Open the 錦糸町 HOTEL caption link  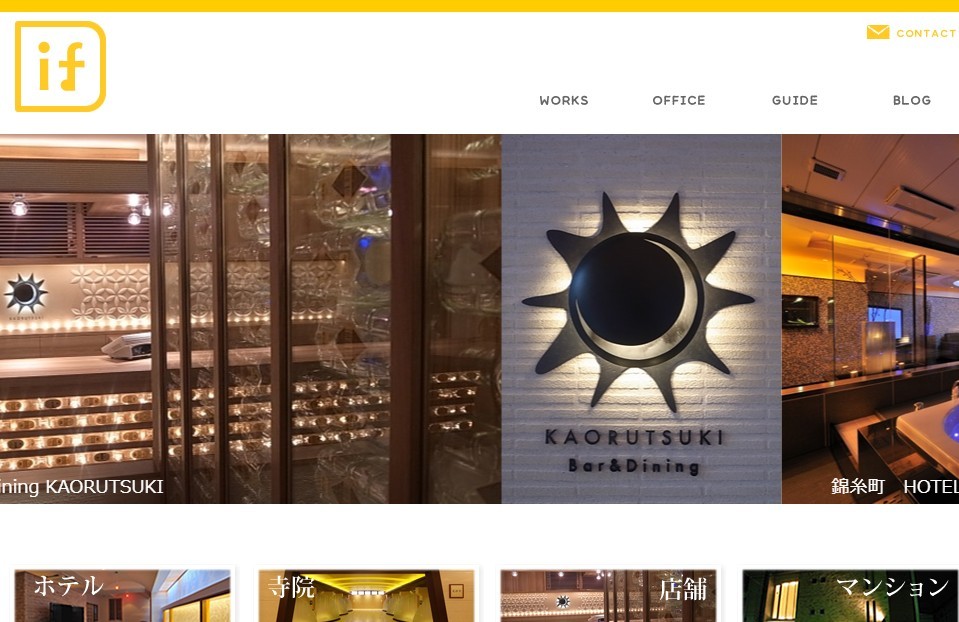(x=894, y=487)
